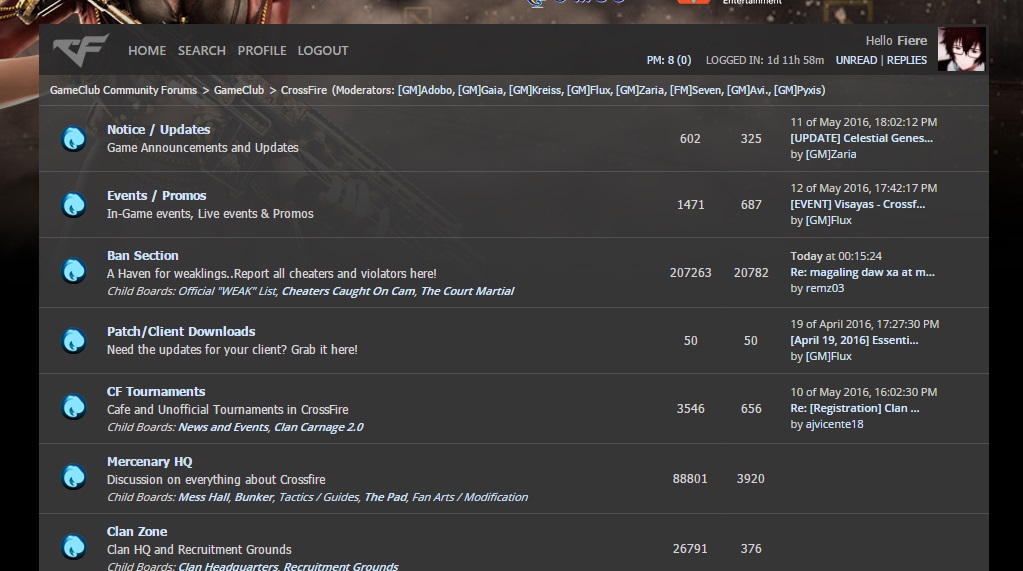1023x571 pixels.
Task: Open the Clan Zone board
Action: [137, 531]
